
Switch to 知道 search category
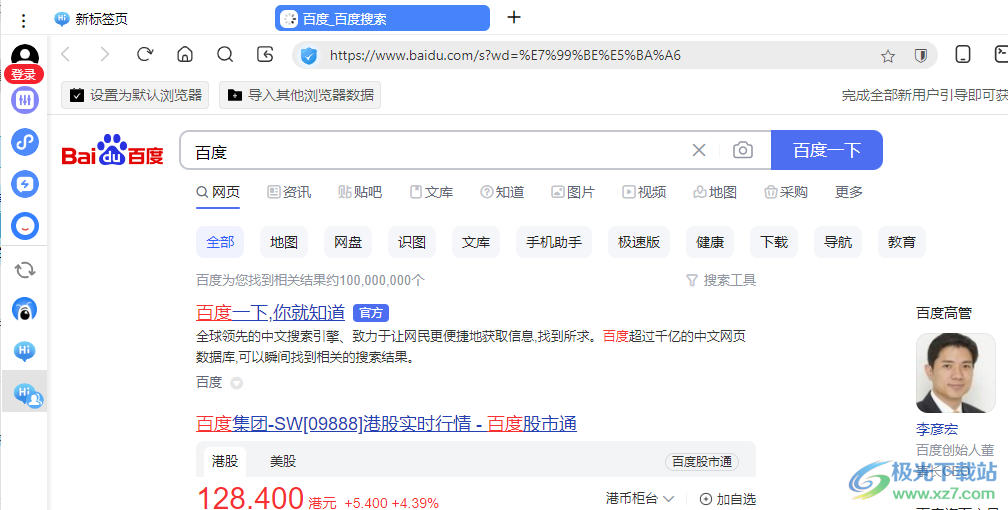(x=502, y=192)
